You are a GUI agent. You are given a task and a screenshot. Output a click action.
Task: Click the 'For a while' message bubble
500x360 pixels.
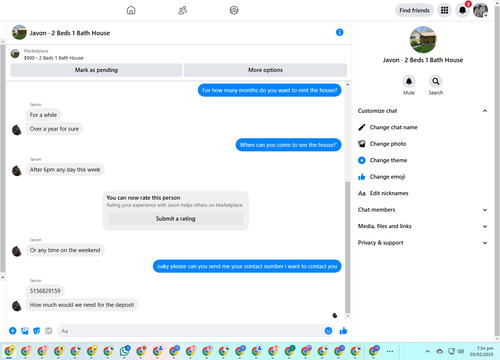pyautogui.click(x=43, y=115)
